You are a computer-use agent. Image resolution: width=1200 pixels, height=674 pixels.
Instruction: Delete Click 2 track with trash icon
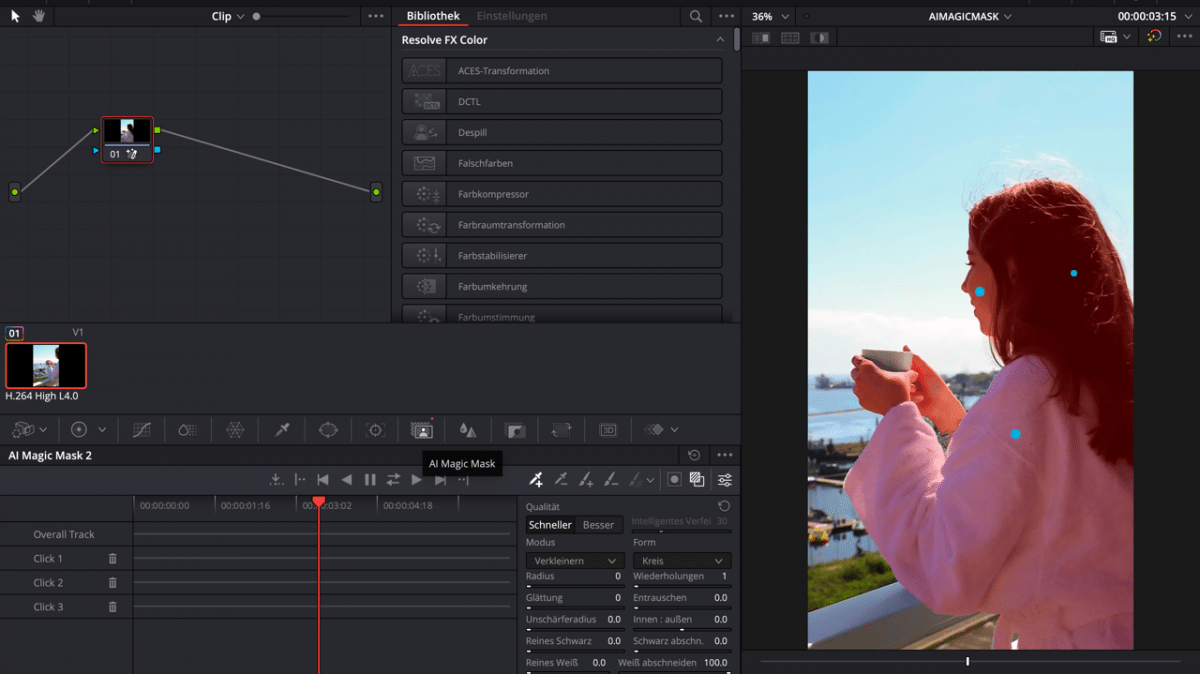[113, 583]
